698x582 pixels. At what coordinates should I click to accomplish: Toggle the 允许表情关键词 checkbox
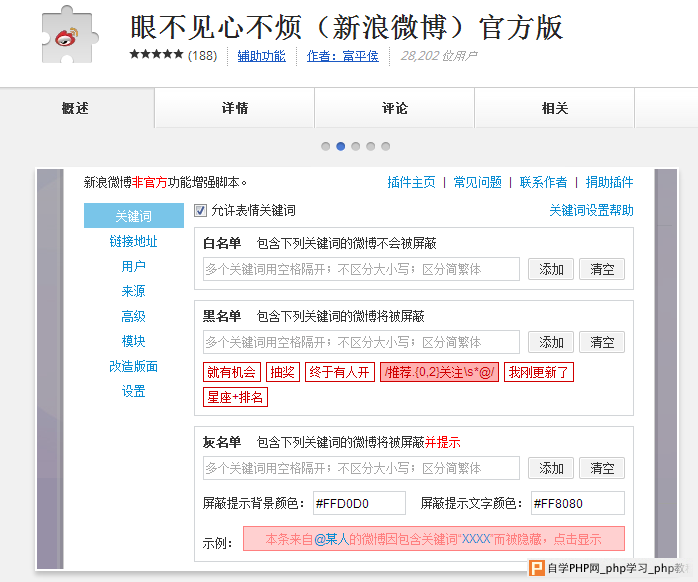(x=200, y=210)
